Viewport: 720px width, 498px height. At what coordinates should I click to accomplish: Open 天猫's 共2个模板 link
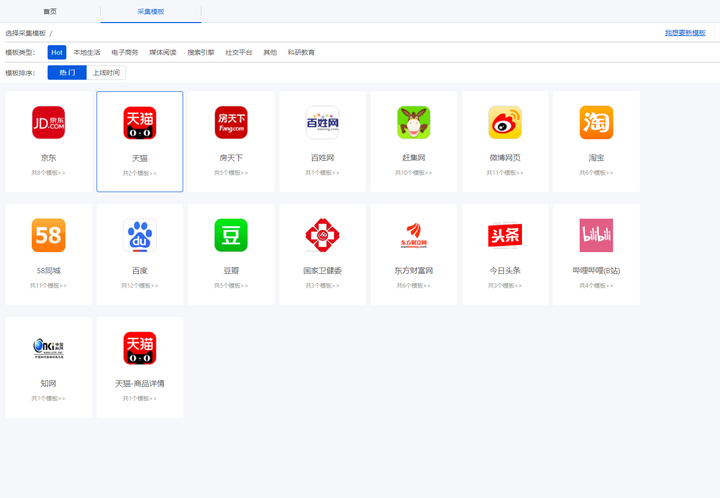[140, 173]
